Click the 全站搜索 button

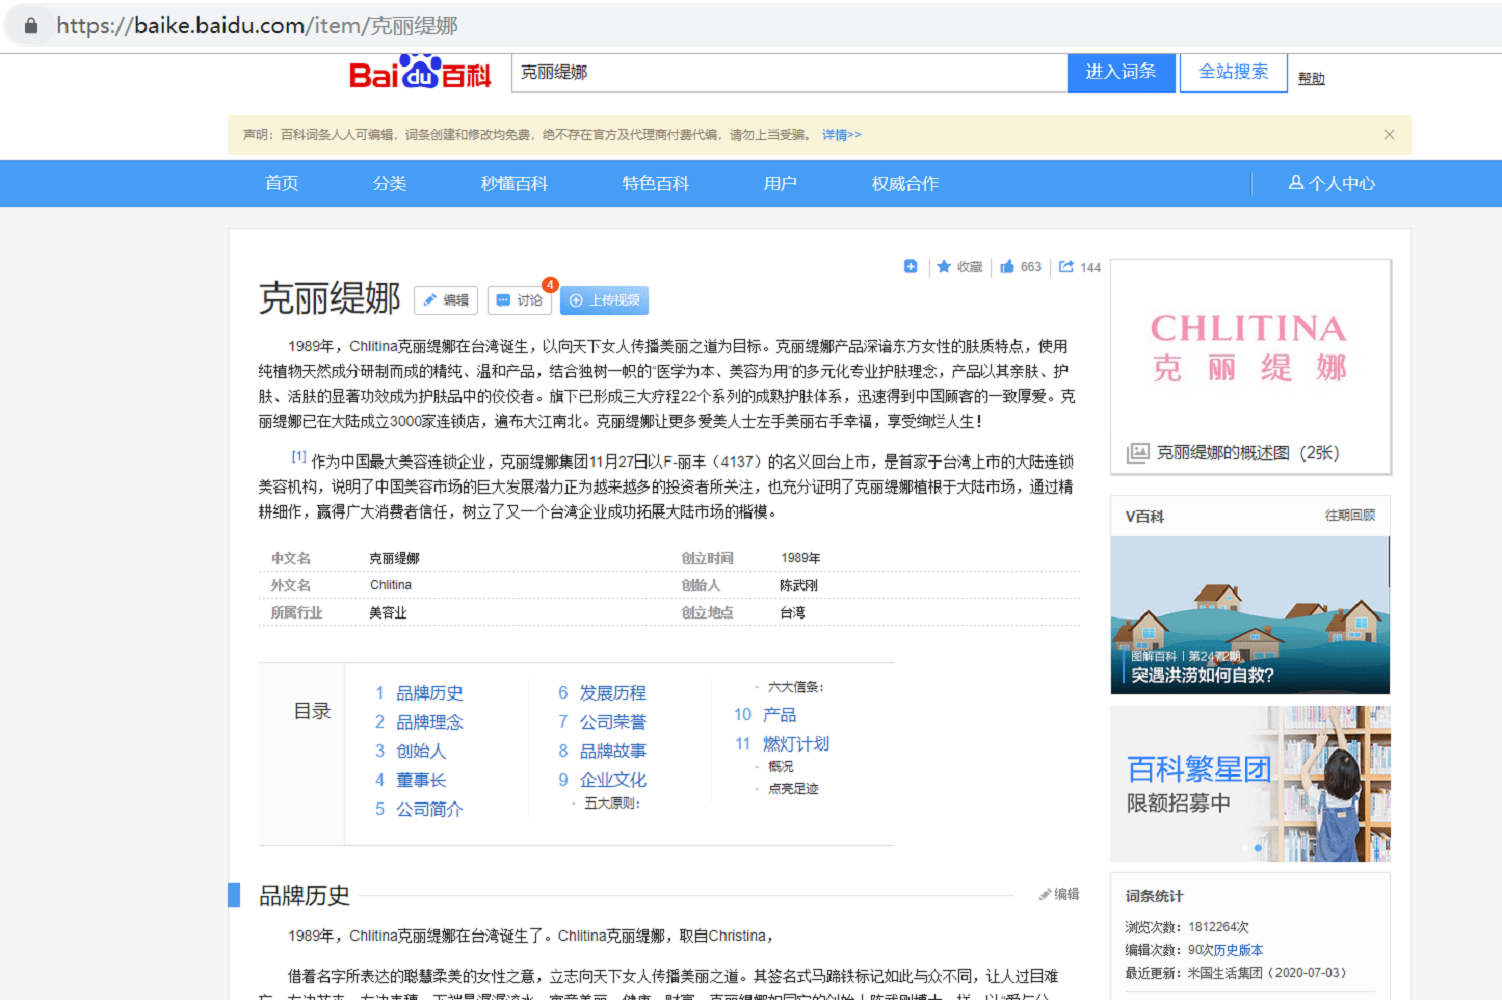tap(1233, 72)
